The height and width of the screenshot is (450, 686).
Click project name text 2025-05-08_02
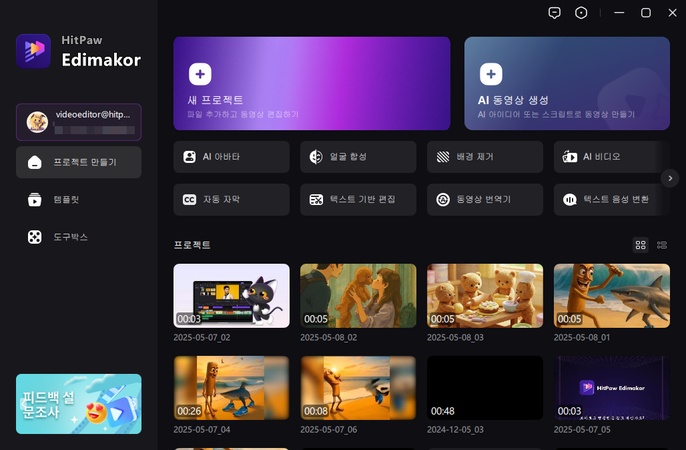[329, 338]
